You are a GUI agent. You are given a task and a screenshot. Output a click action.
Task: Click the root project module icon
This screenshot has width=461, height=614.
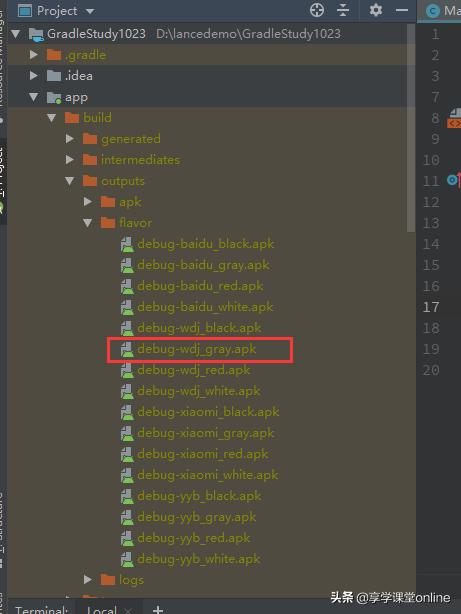(36, 34)
